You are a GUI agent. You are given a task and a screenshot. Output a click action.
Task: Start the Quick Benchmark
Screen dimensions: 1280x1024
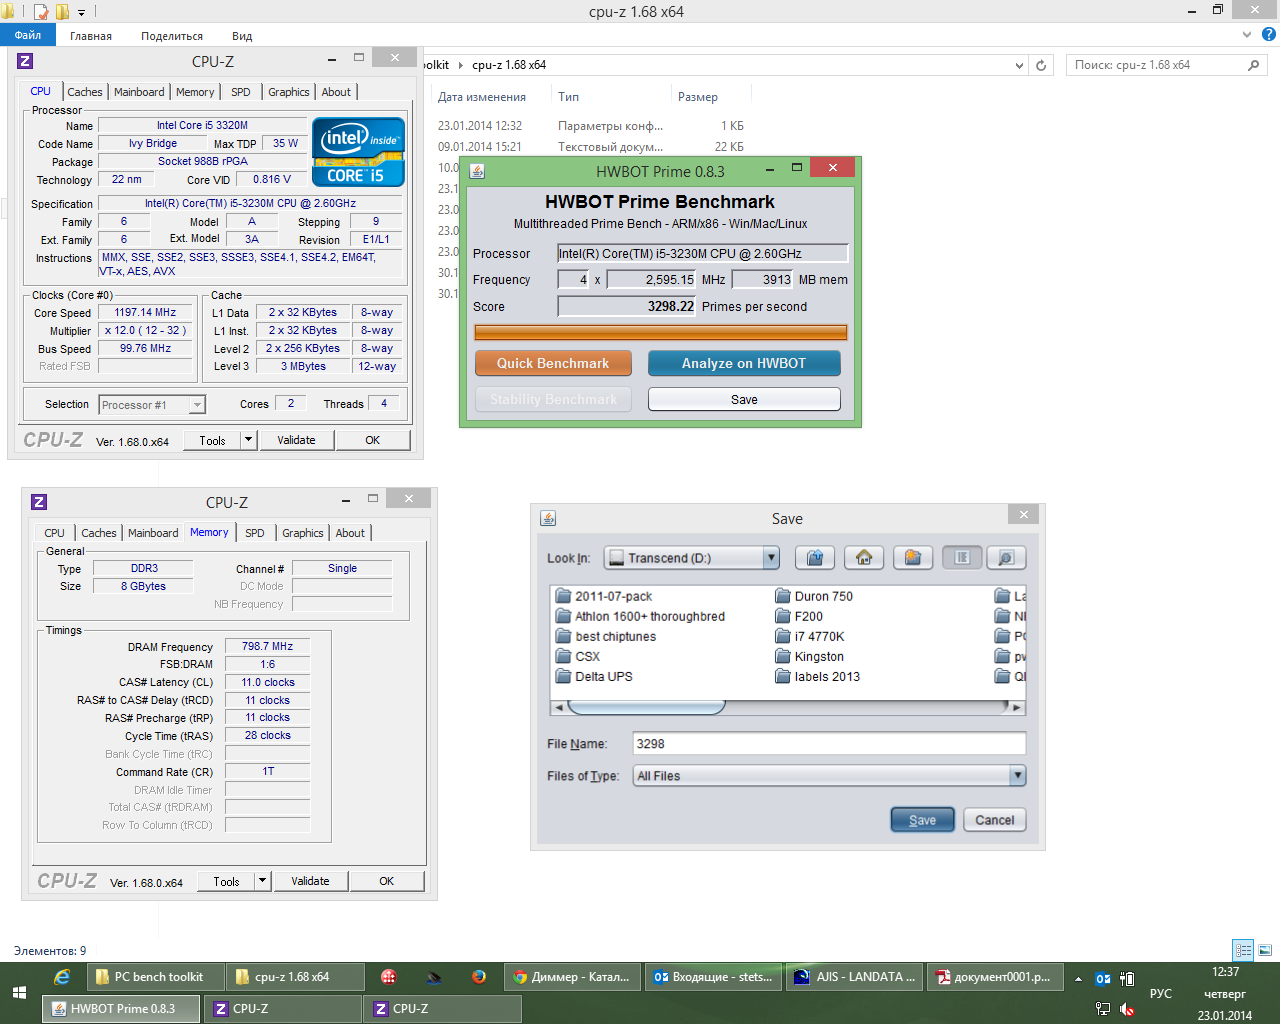[x=553, y=363]
